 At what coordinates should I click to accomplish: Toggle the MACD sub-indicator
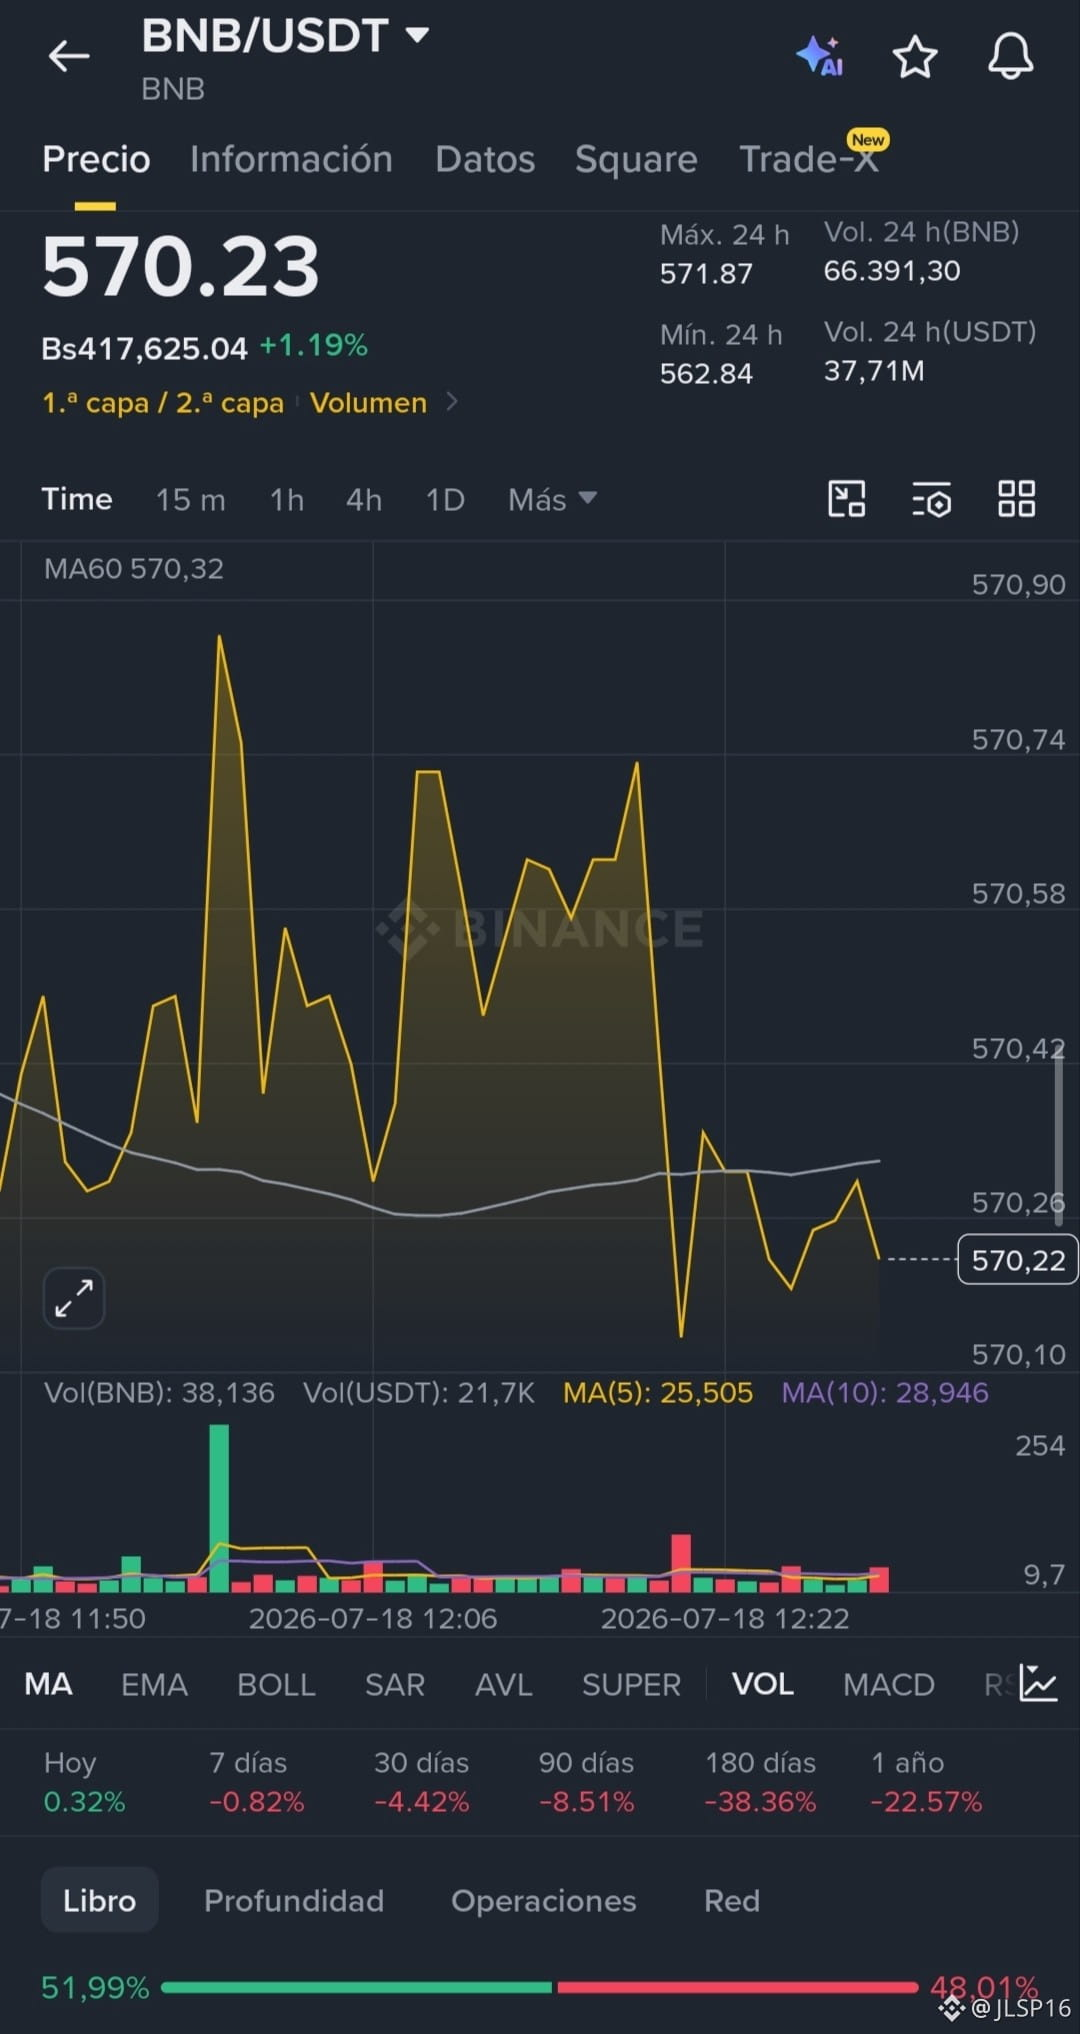(x=888, y=1685)
